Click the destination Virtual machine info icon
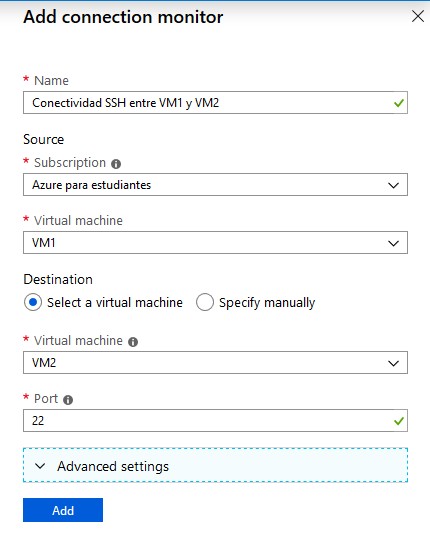The width and height of the screenshot is (430, 557). coord(133,342)
